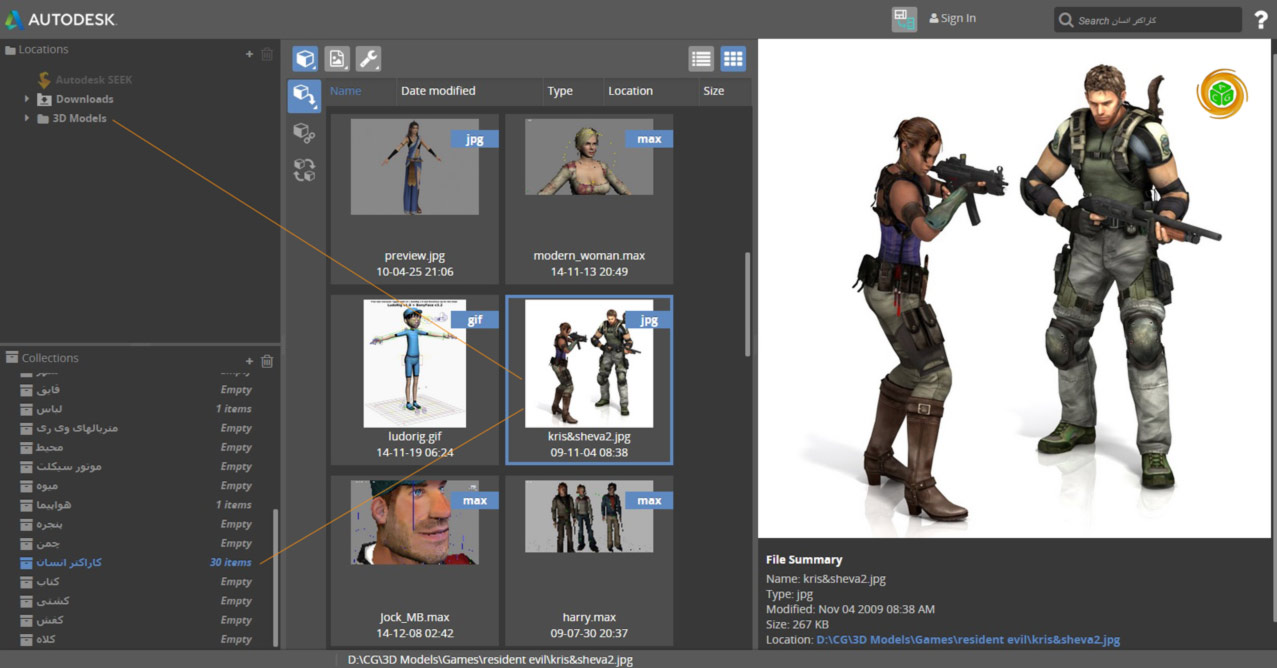Screen dimensions: 1277x668
Task: Click the jpg badge on preview.jpg
Action: tap(475, 139)
